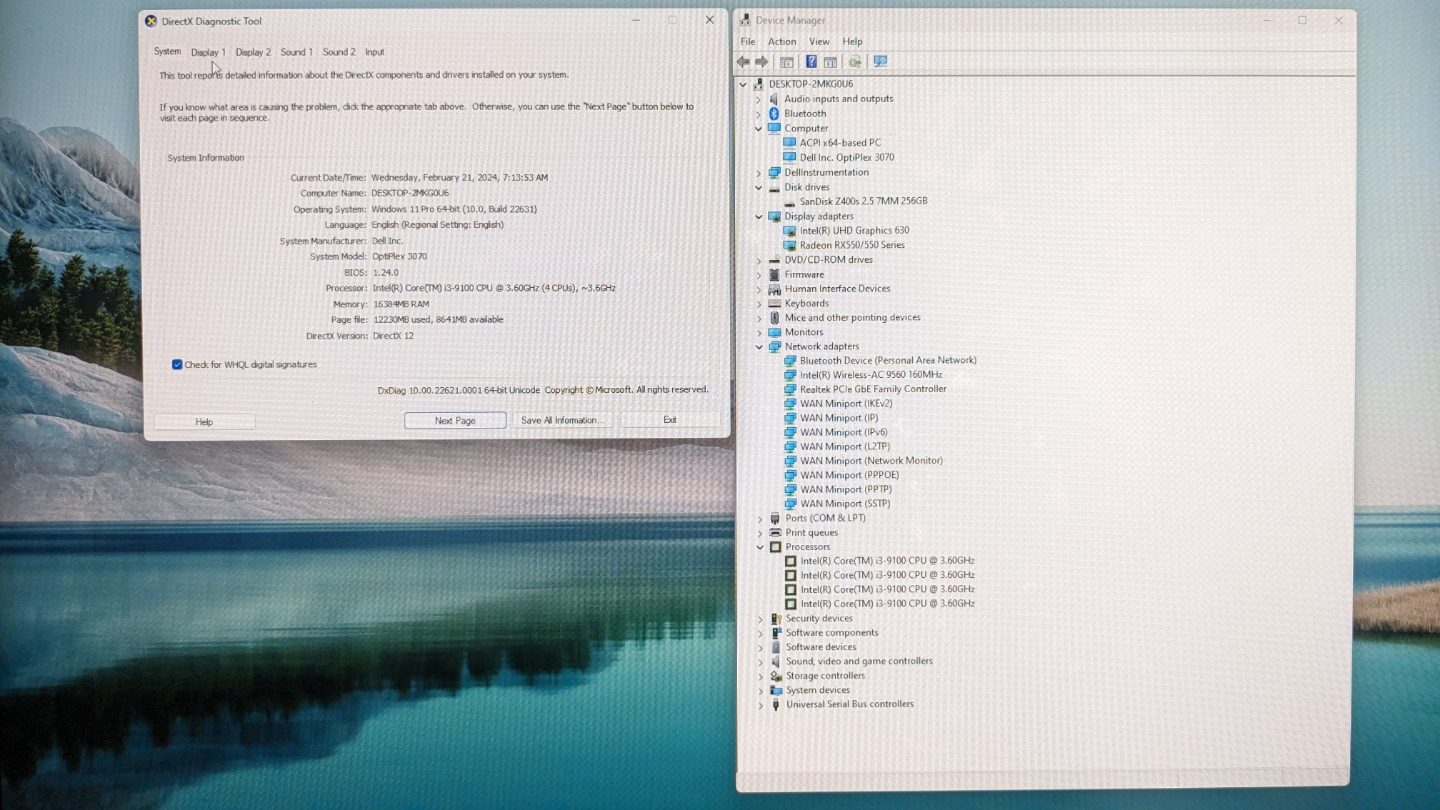1440x810 pixels.
Task: Select WAN Miniport (Network Monitor) entry
Action: point(871,461)
